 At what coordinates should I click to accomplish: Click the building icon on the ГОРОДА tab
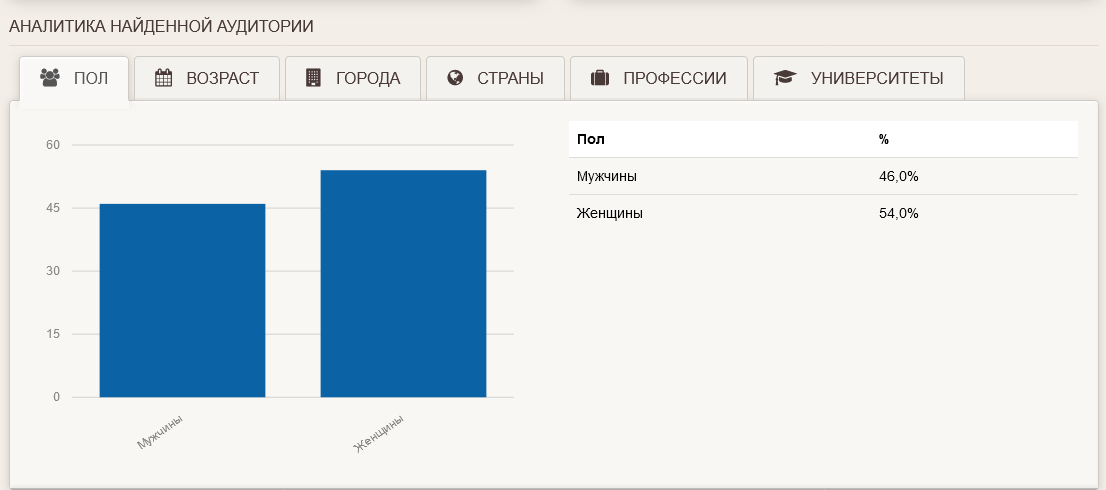tap(313, 78)
